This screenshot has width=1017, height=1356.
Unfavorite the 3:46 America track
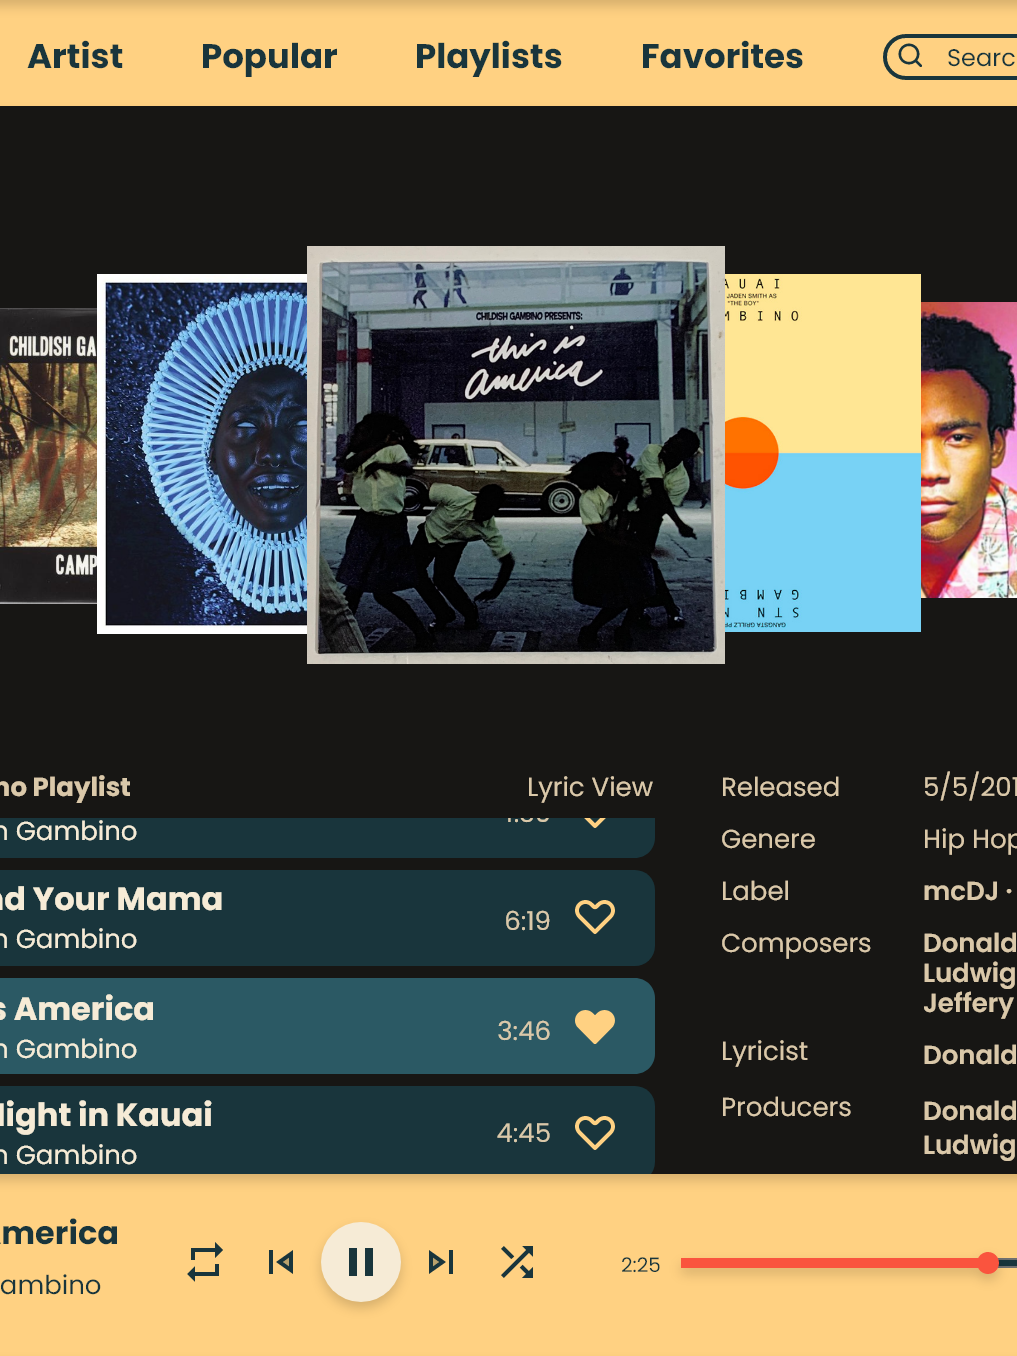click(595, 1027)
